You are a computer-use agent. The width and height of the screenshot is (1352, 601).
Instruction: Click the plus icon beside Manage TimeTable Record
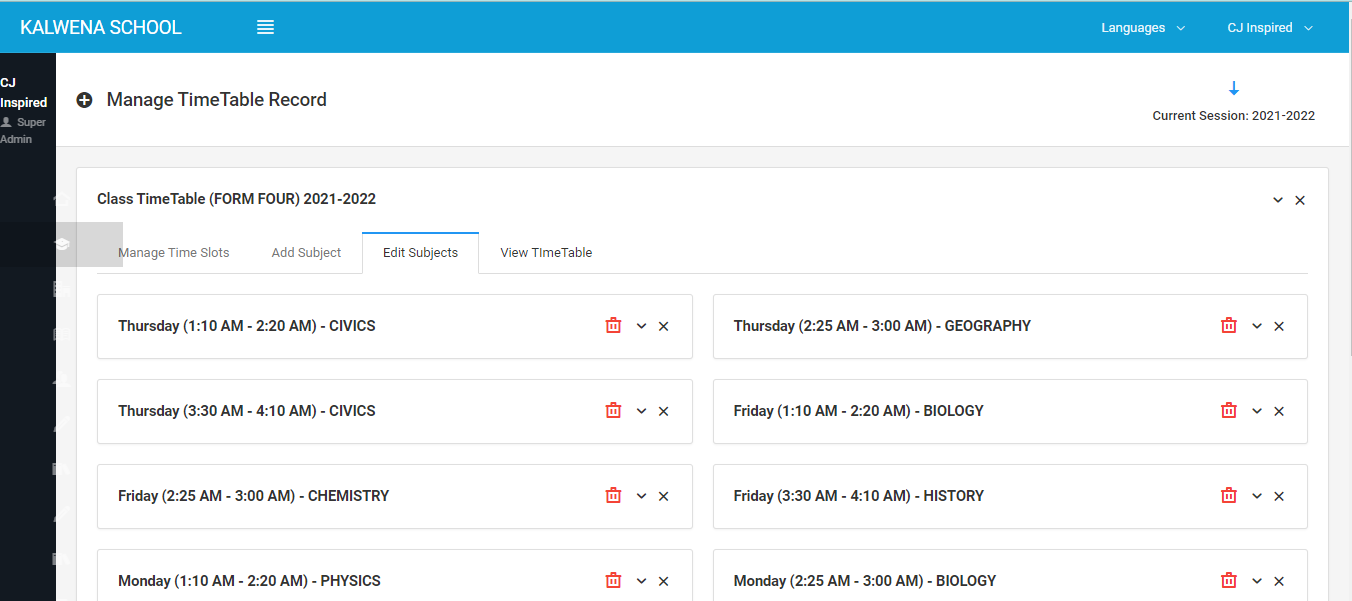click(x=85, y=100)
